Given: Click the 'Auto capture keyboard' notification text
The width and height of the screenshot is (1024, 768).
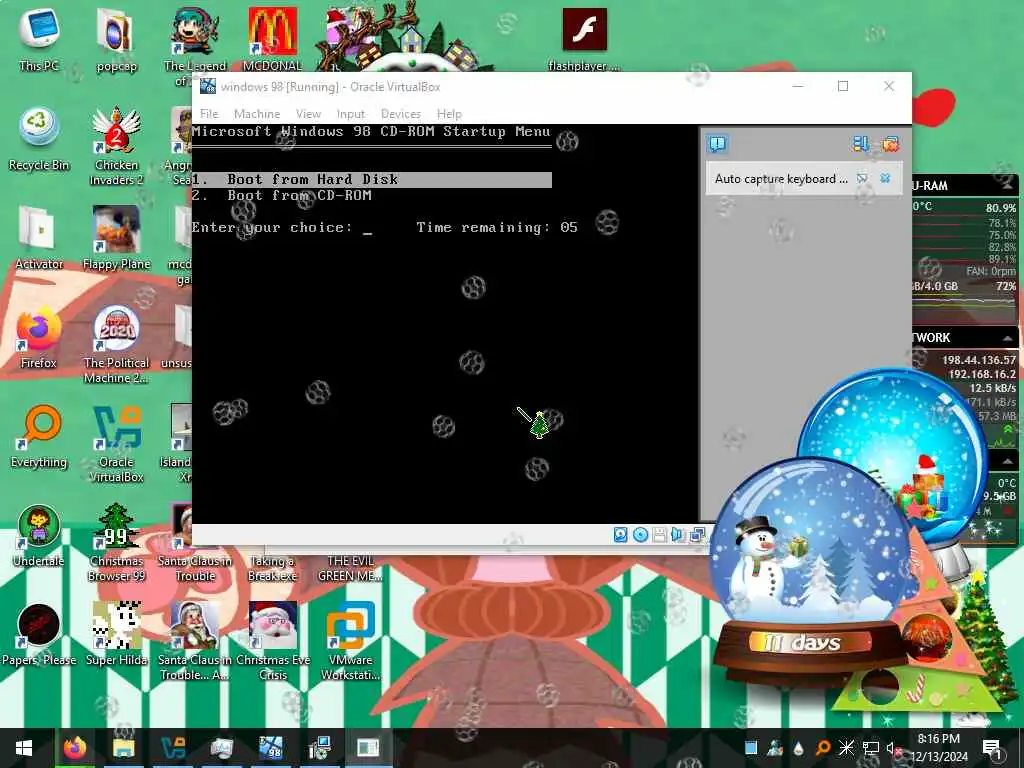Looking at the screenshot, I should (x=781, y=179).
